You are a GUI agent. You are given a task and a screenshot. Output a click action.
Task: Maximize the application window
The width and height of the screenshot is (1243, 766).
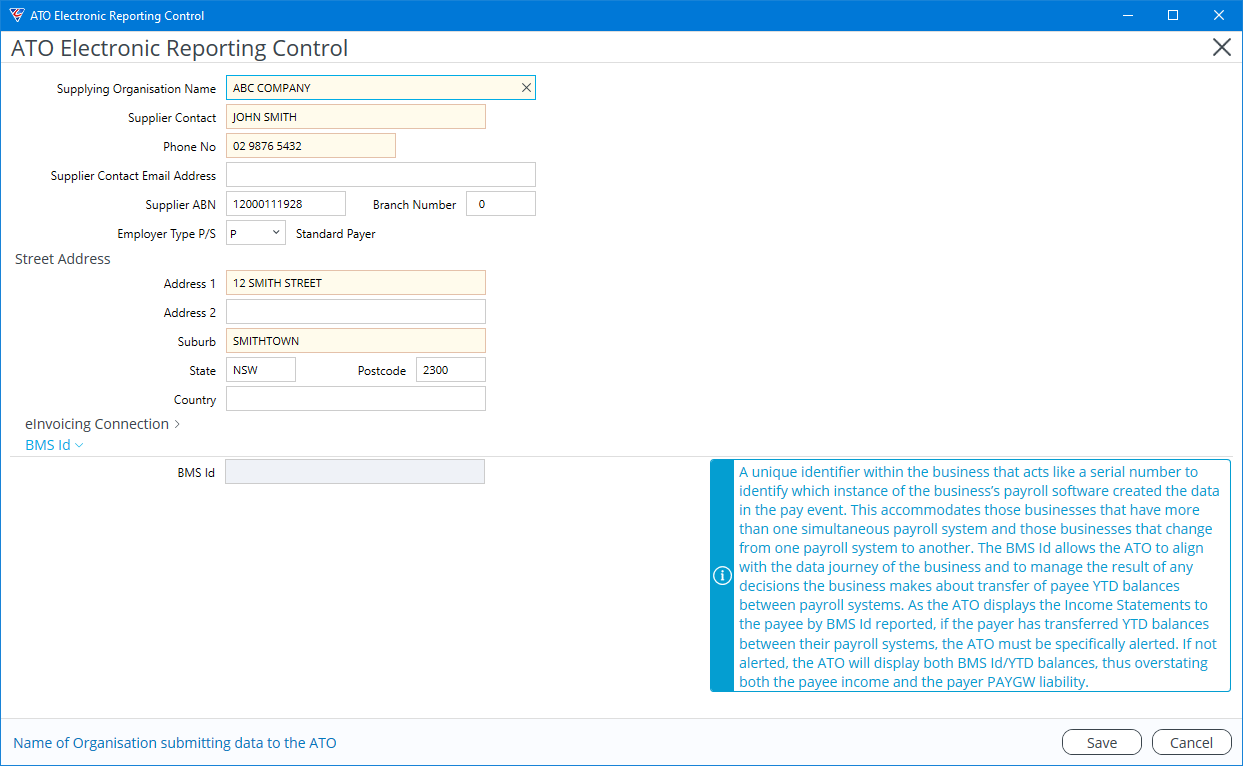coord(1173,15)
